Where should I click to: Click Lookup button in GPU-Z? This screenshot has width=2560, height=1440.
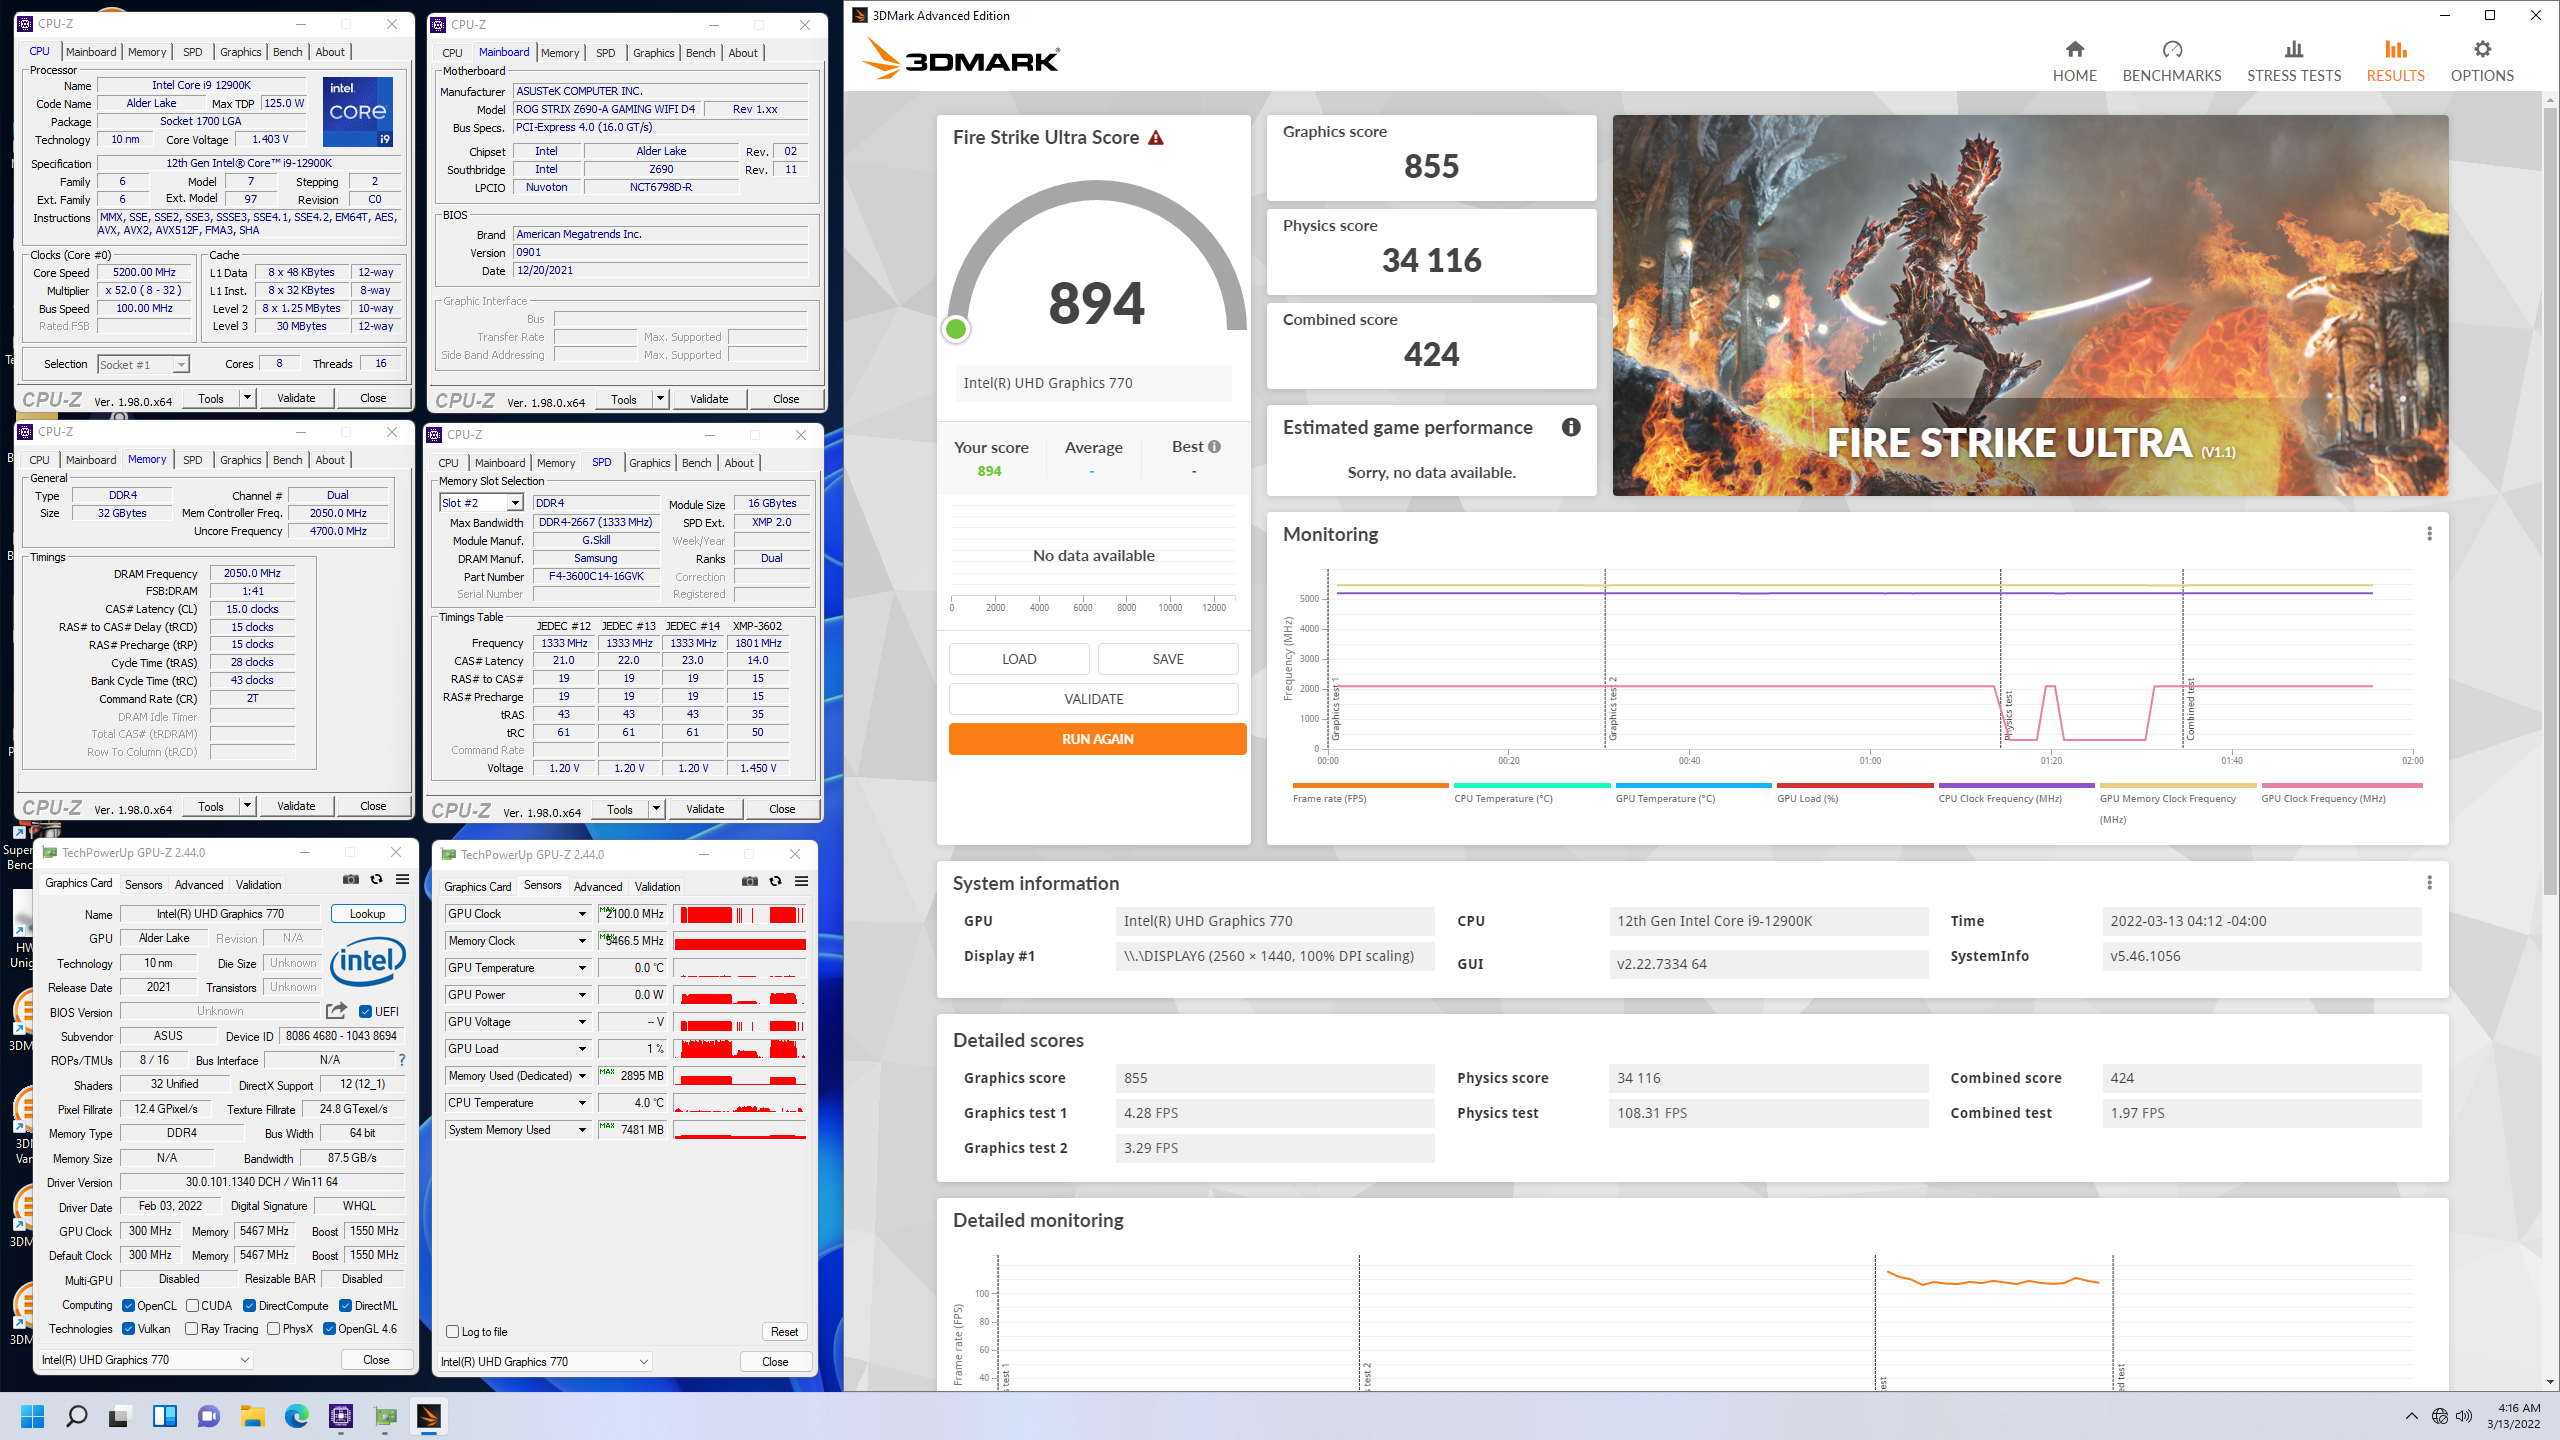(x=367, y=914)
